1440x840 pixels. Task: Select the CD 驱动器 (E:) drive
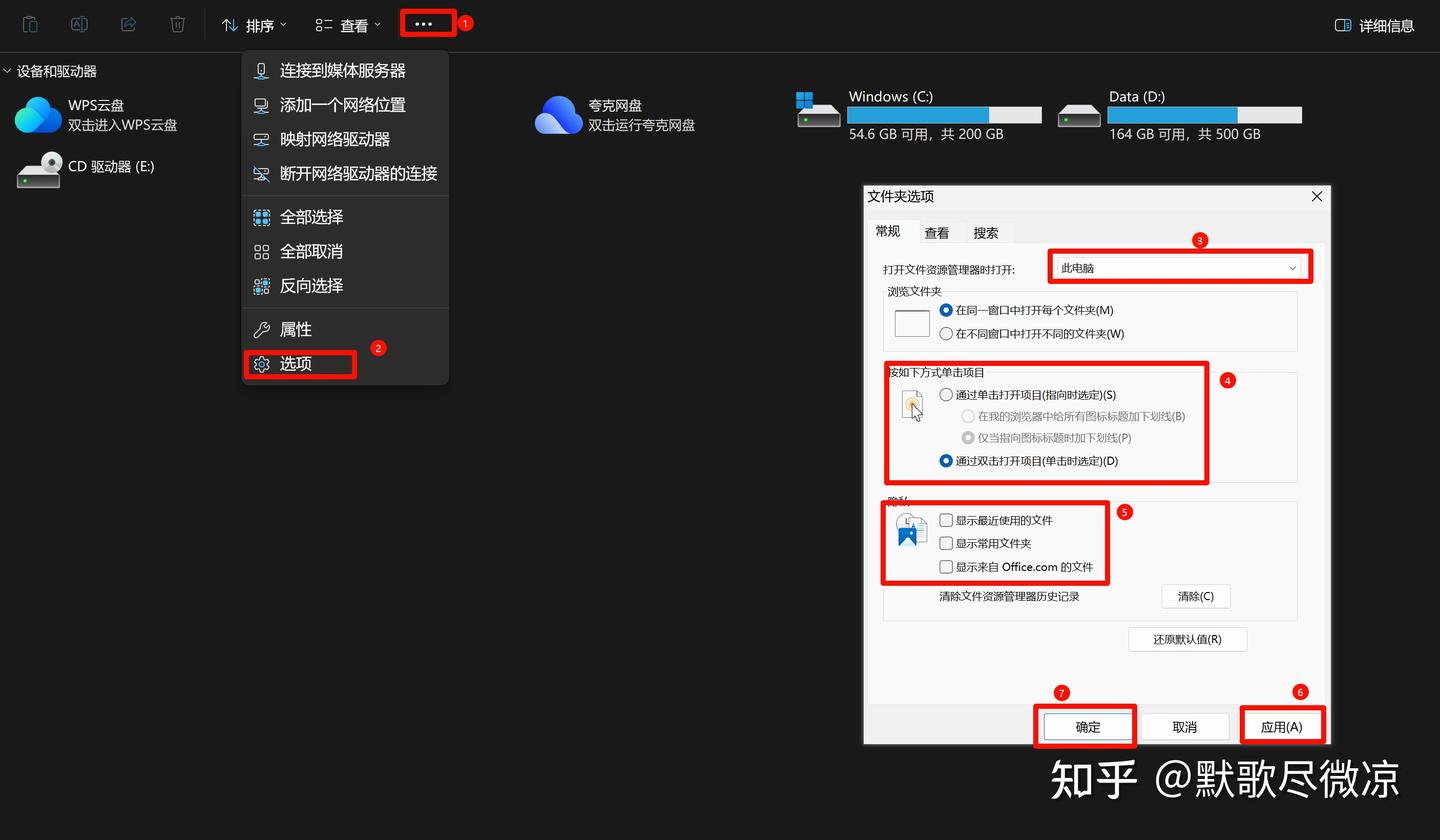[40, 169]
